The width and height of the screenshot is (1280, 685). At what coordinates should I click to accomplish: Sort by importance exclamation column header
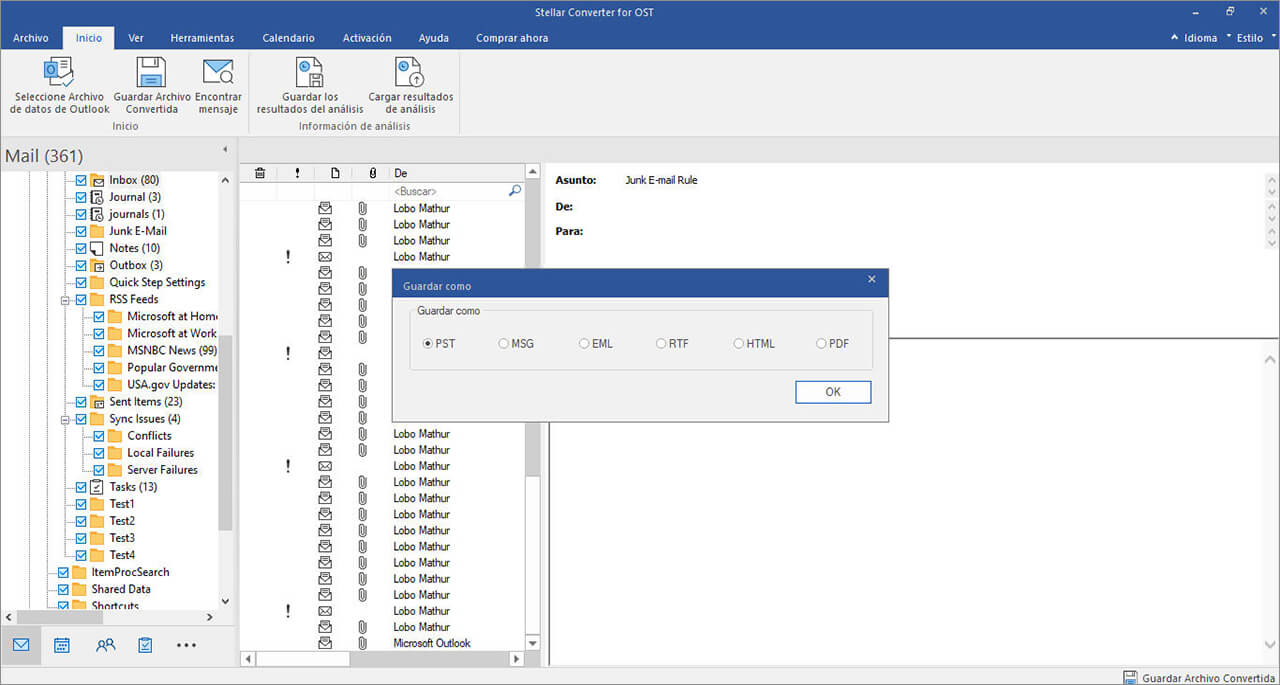(297, 173)
